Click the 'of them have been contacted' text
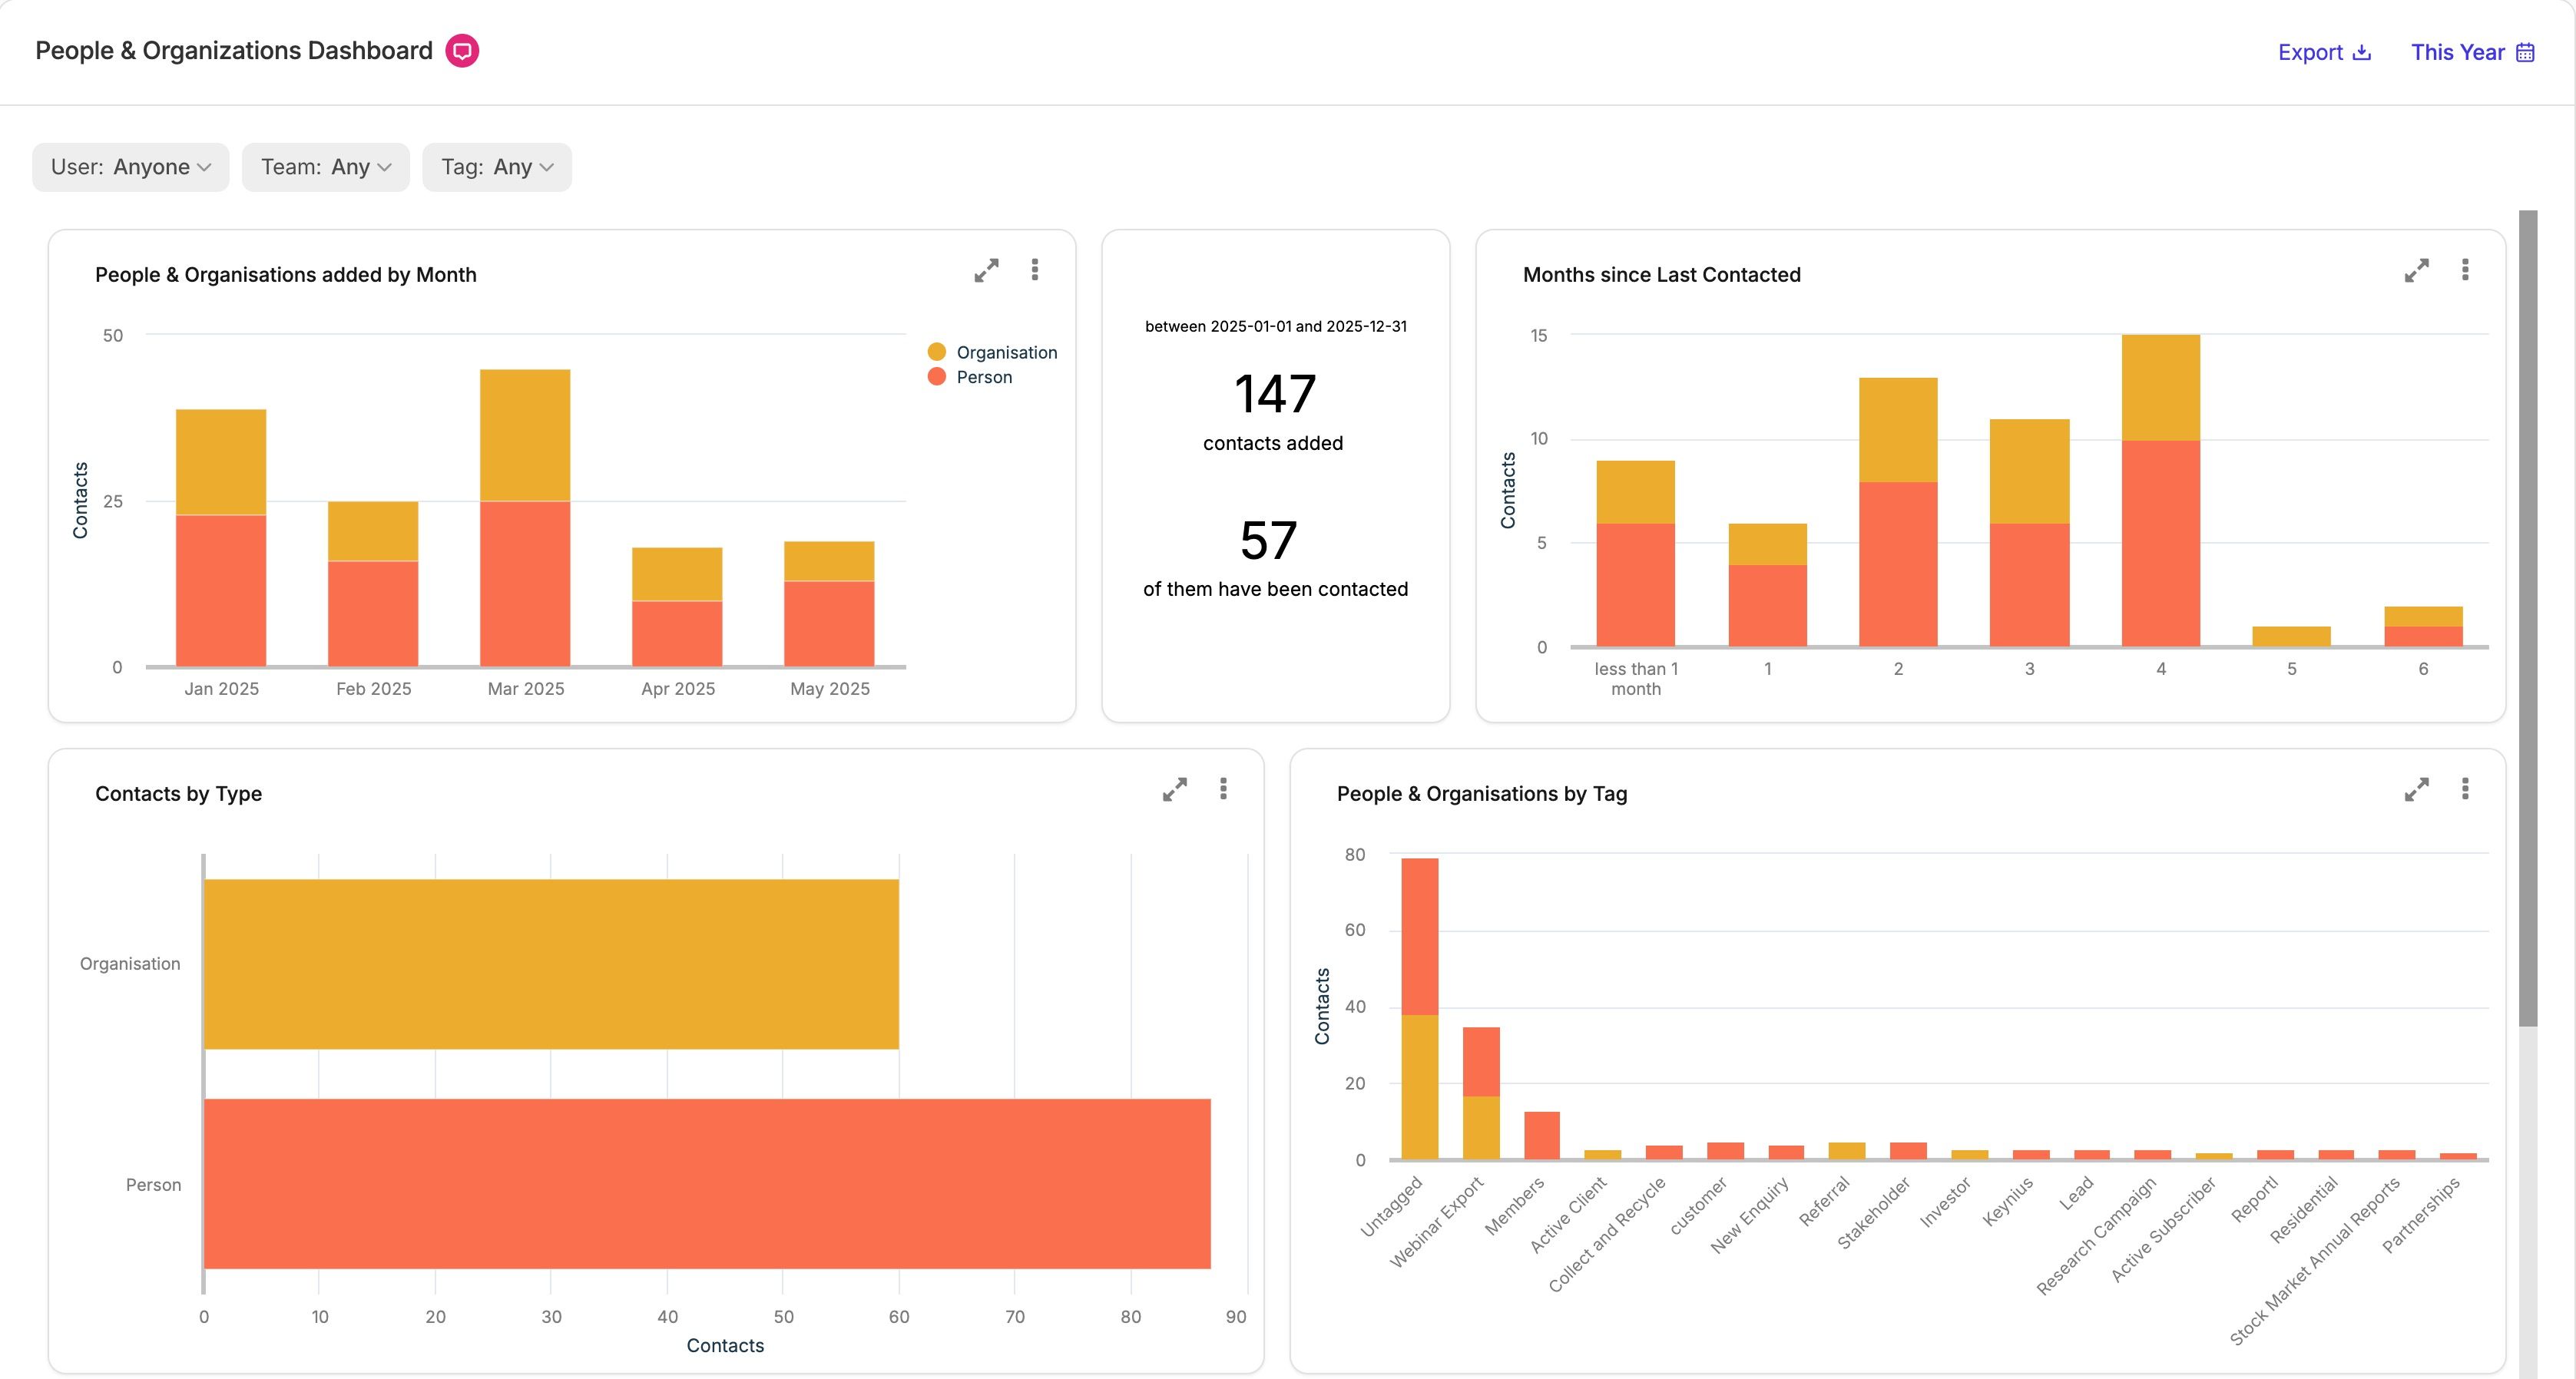The width and height of the screenshot is (2576, 1379). tap(1276, 589)
